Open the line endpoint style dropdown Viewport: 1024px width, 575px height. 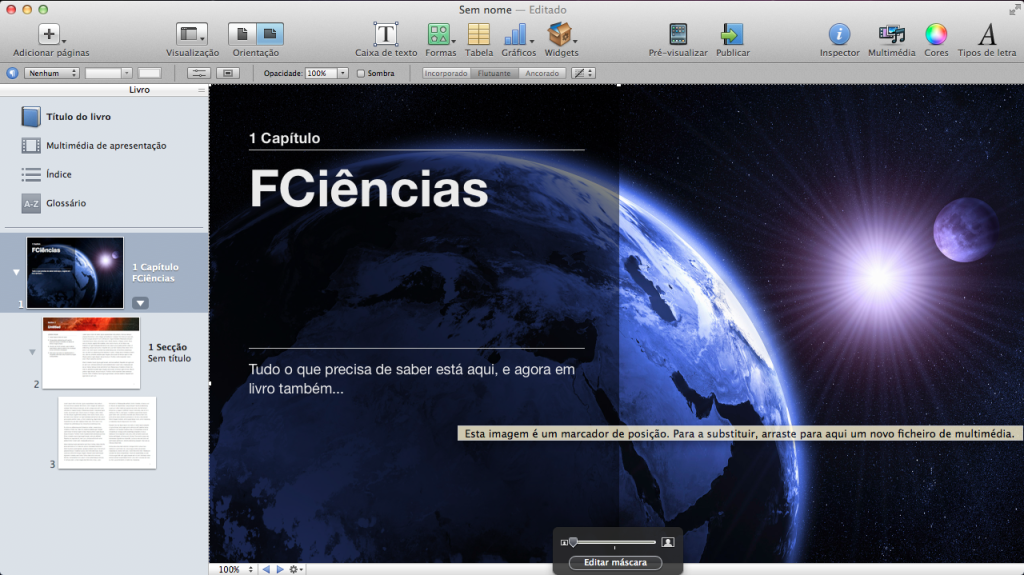(108, 73)
